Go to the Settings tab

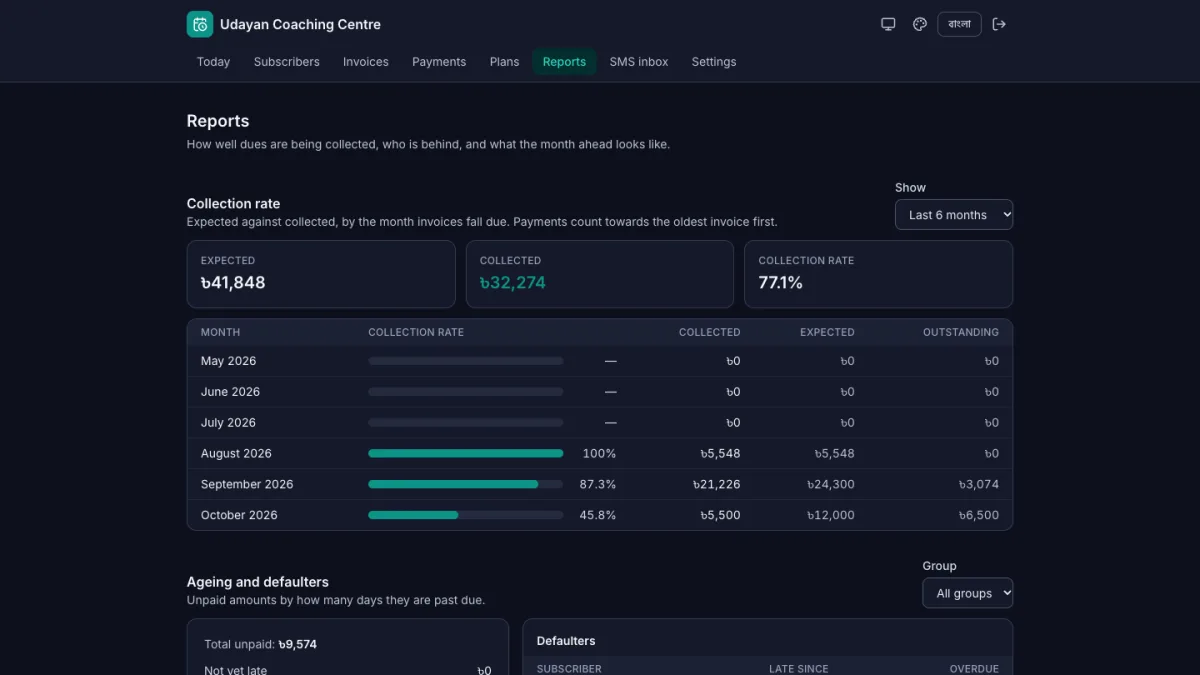[714, 62]
